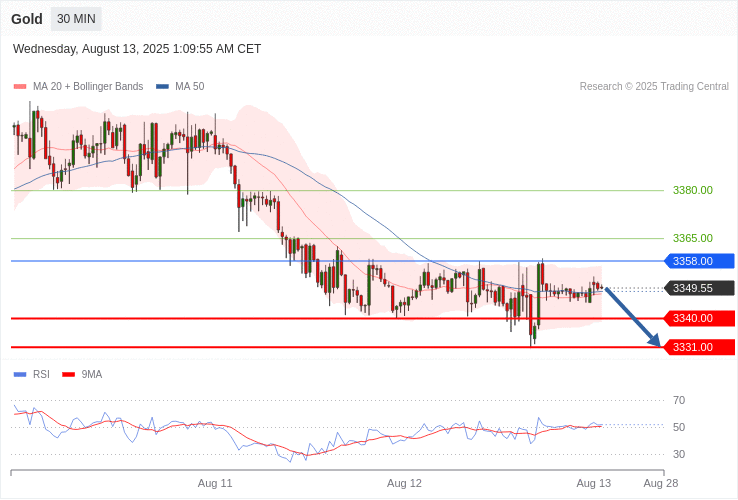Image resolution: width=738 pixels, height=500 pixels.
Task: Click the RSI 30 level label
Action: click(679, 454)
